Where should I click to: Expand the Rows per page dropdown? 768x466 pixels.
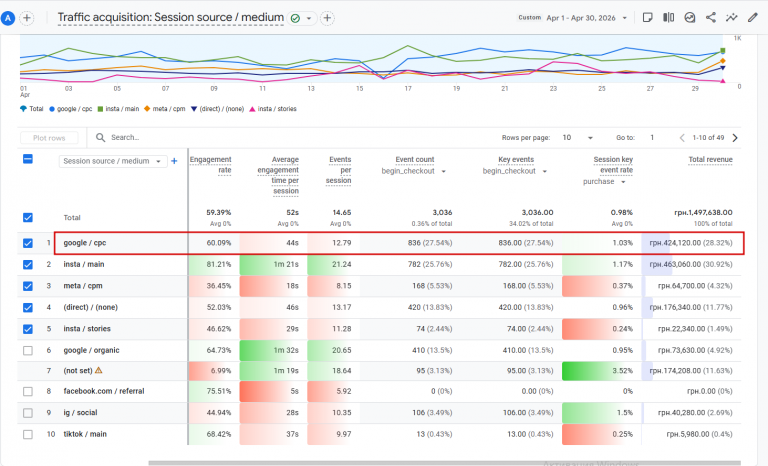tap(578, 138)
